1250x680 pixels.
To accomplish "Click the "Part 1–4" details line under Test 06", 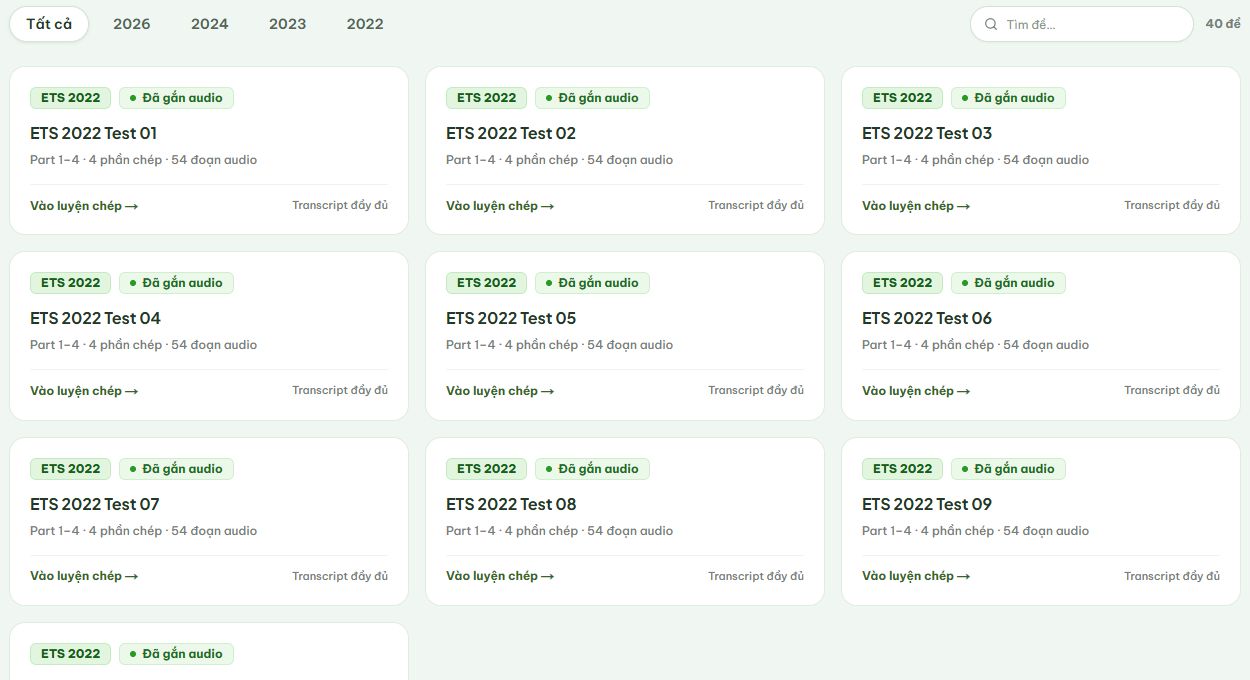I will click(x=975, y=345).
